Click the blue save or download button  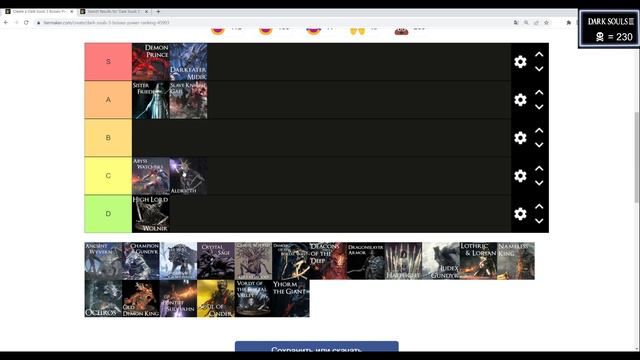pyautogui.click(x=317, y=346)
